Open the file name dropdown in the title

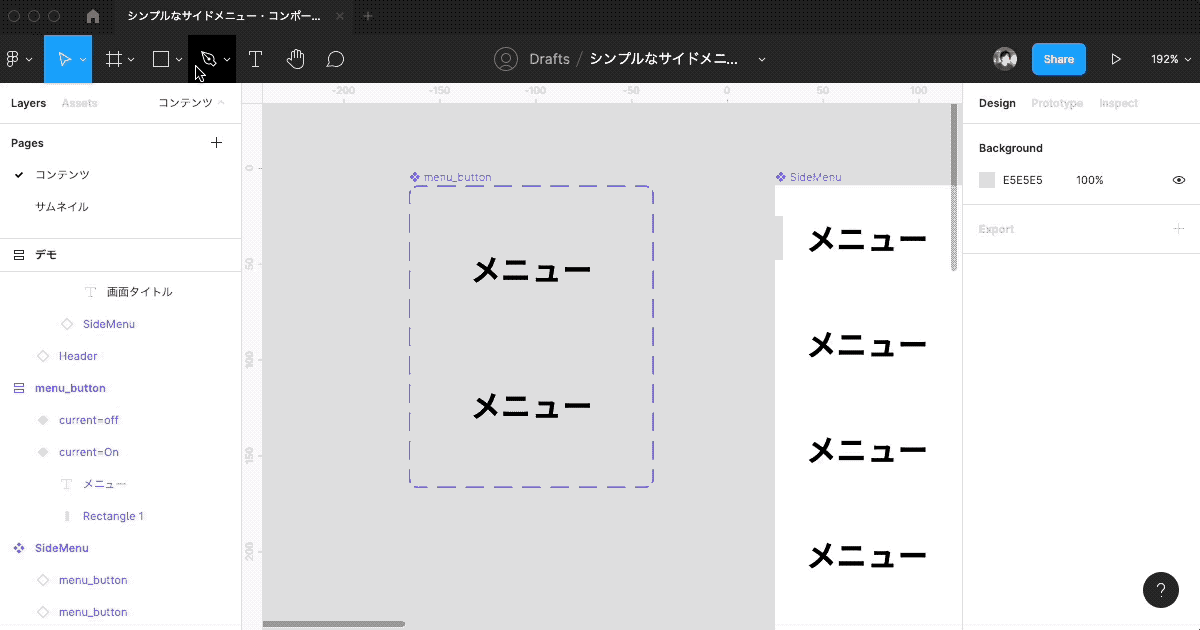click(762, 59)
